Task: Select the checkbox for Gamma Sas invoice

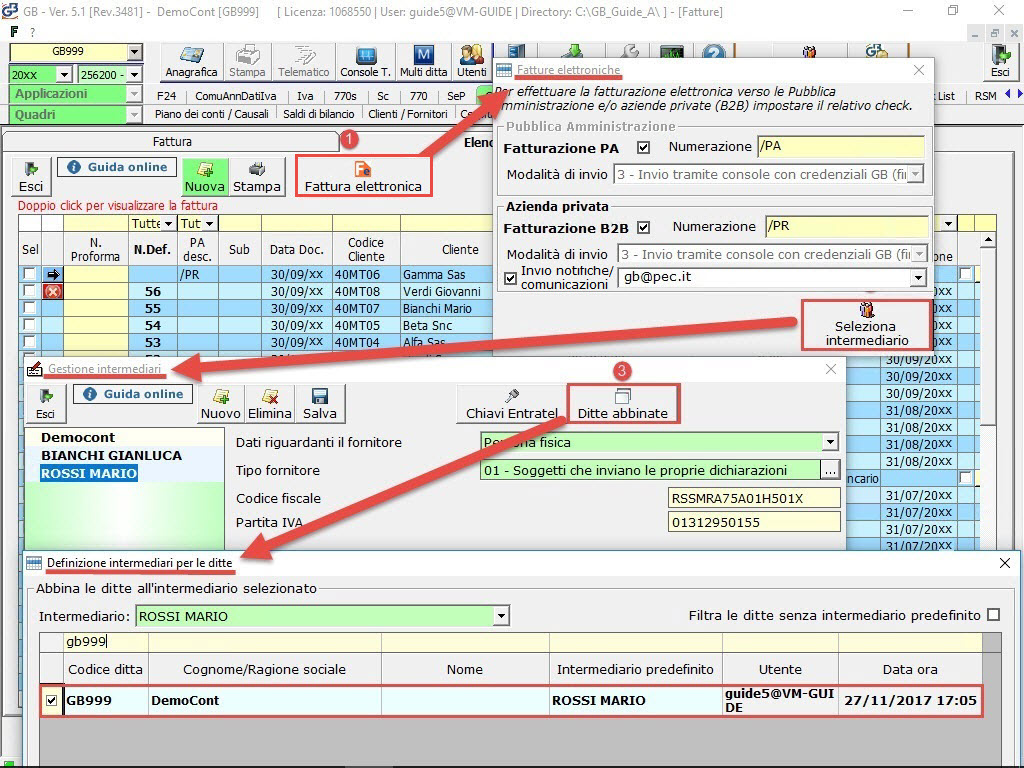Action: coord(29,274)
